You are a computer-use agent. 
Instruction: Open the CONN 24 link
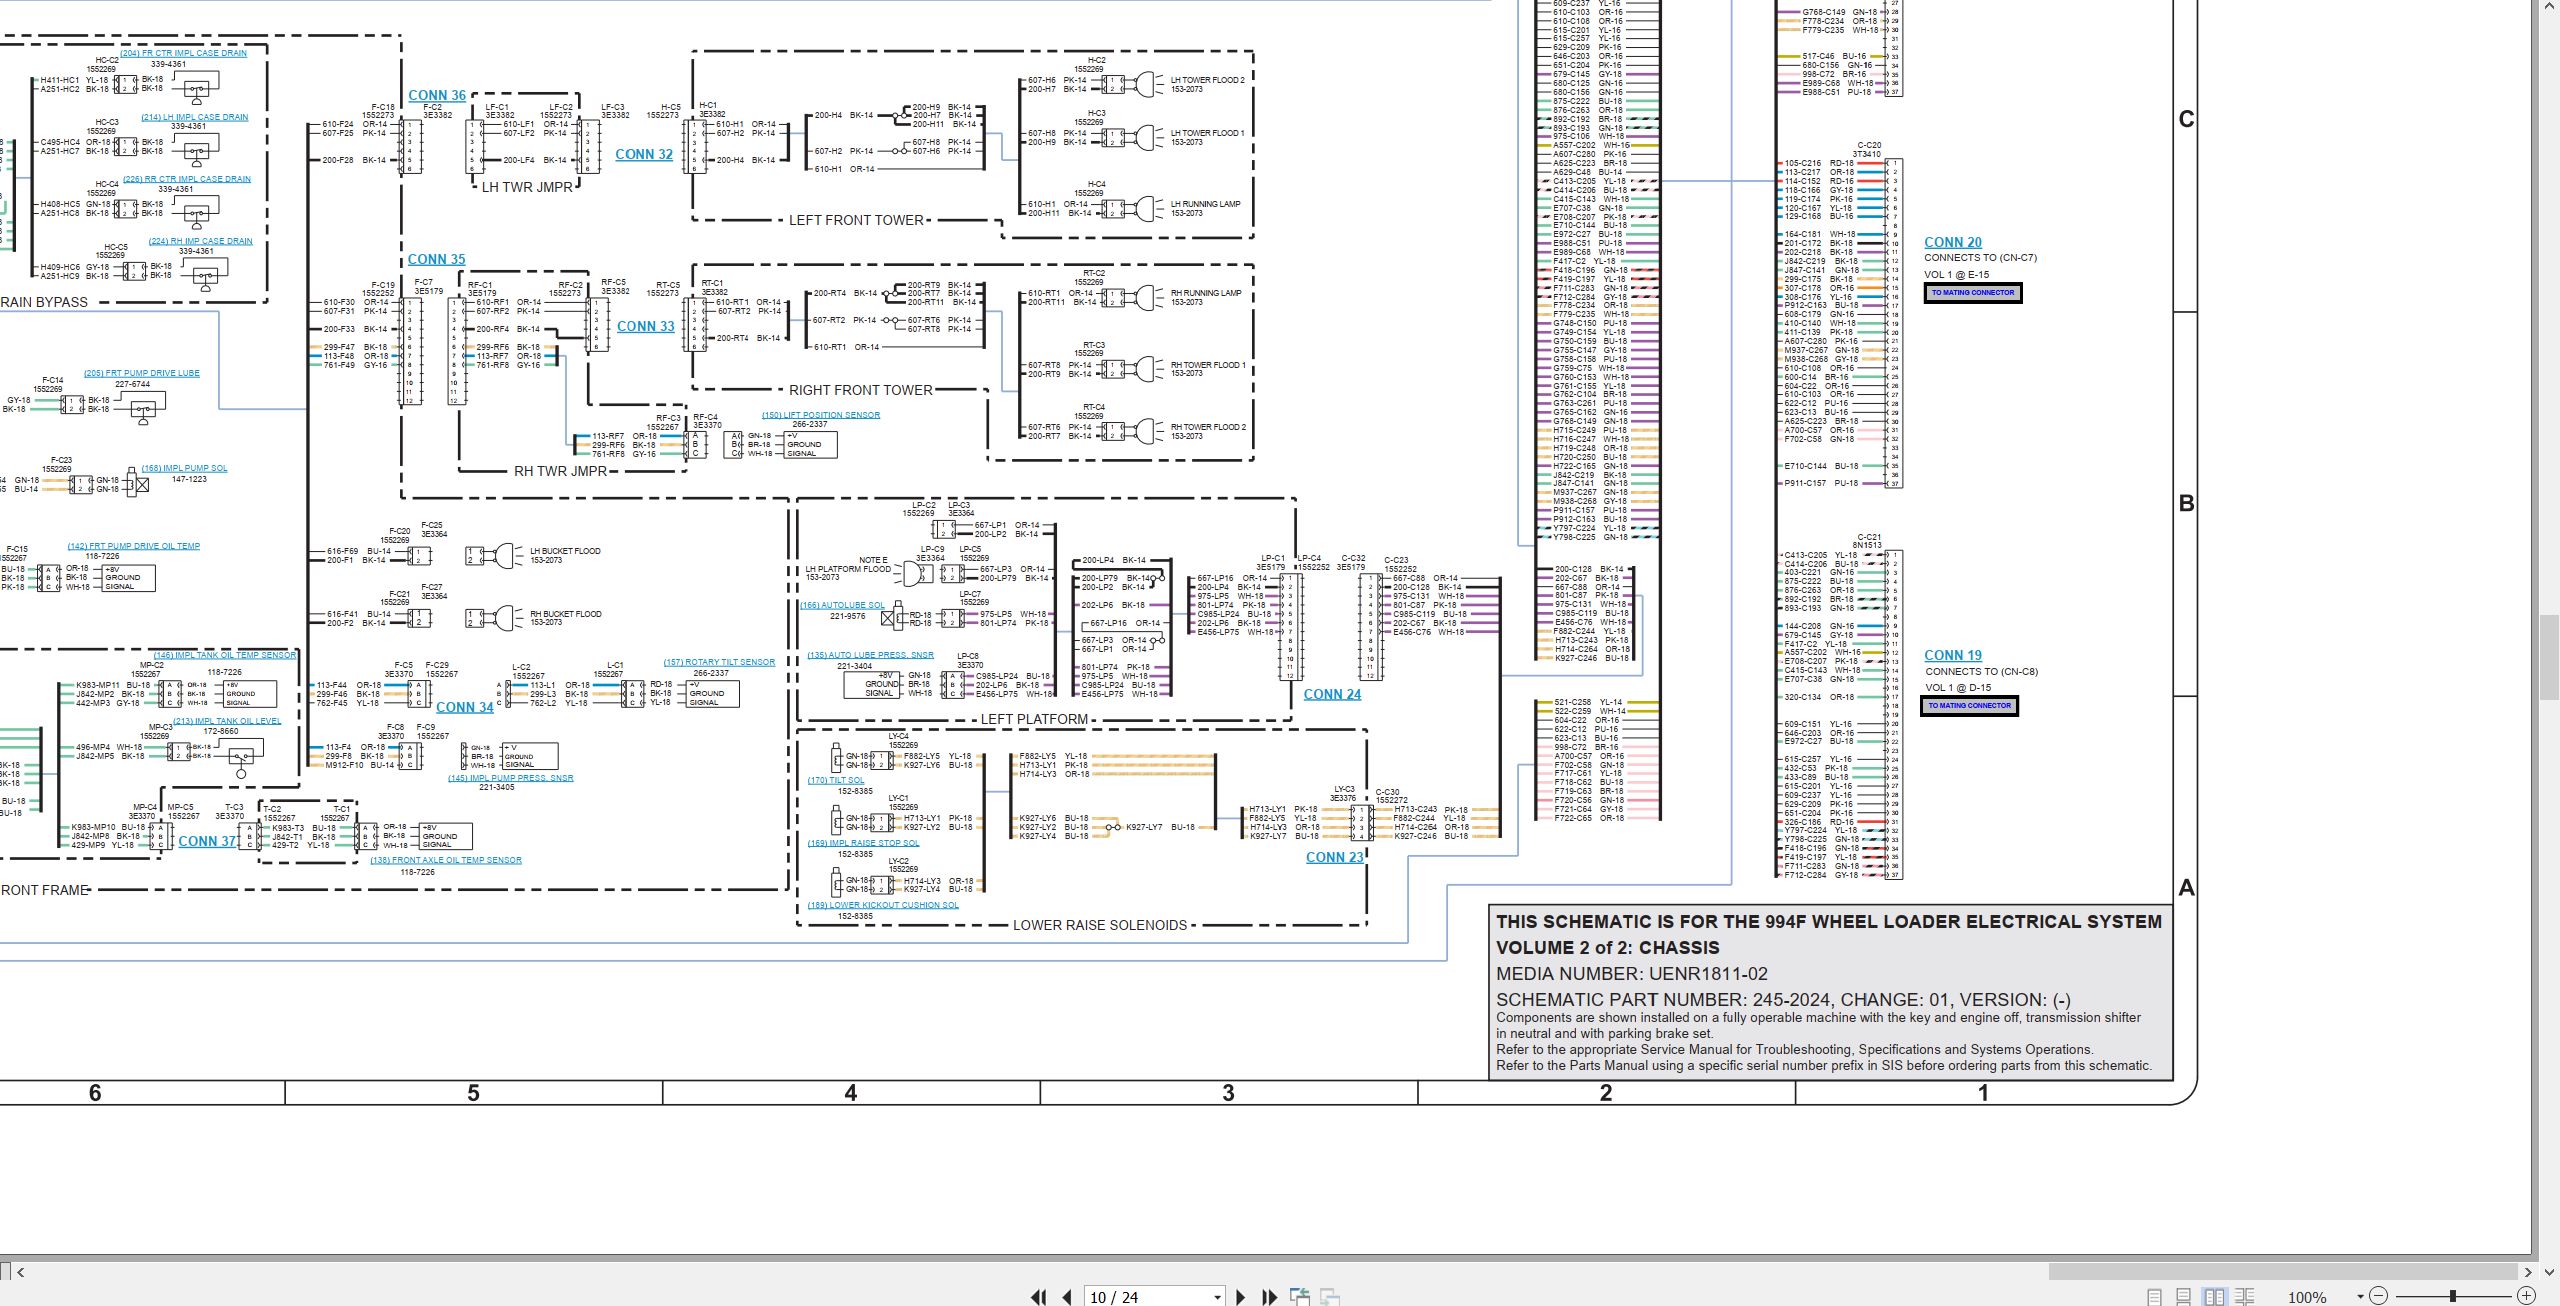1332,695
